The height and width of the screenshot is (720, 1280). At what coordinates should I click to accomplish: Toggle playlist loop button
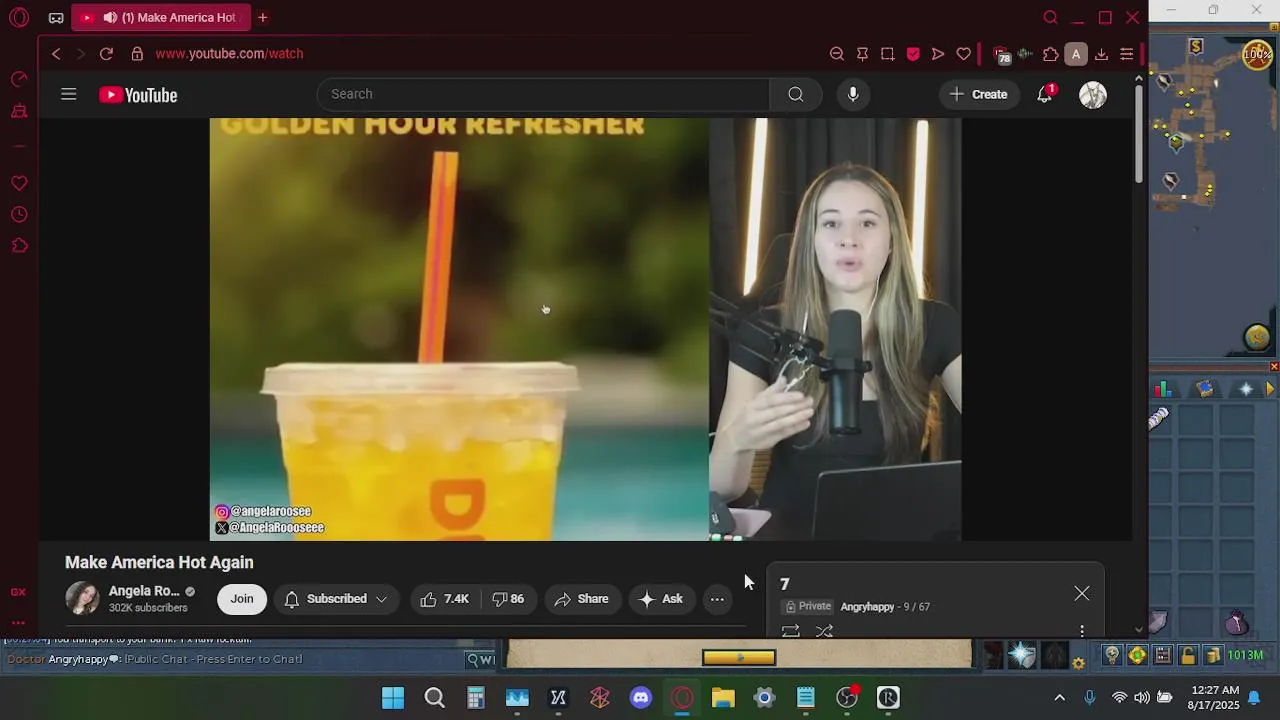790,631
